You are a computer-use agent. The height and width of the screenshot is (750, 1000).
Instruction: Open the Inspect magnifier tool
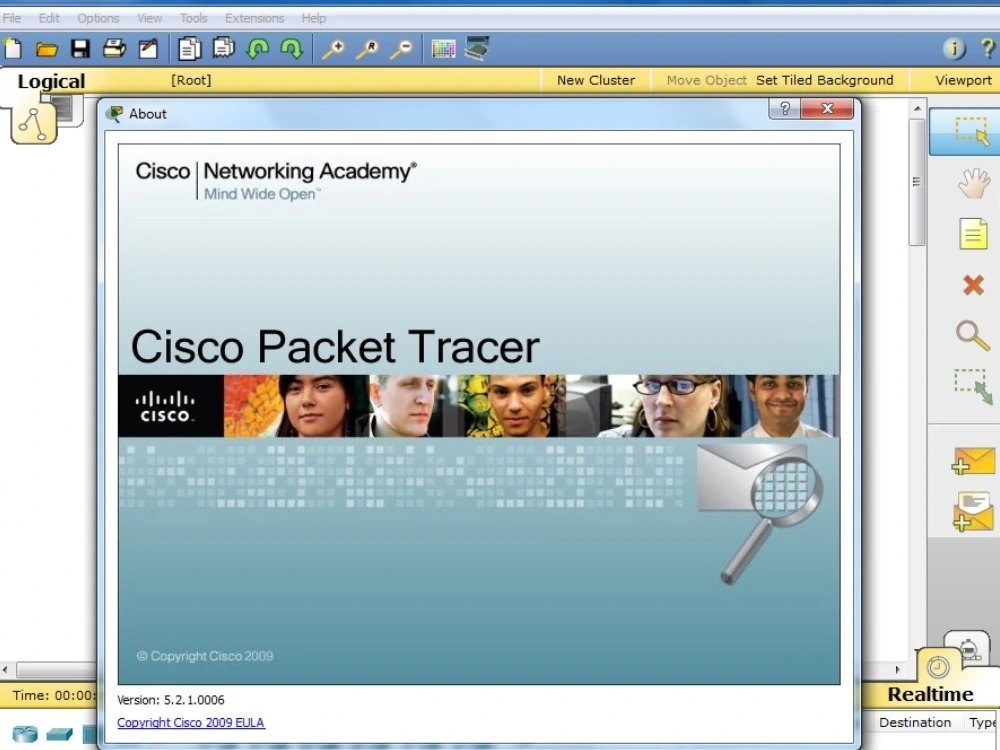pos(973,336)
